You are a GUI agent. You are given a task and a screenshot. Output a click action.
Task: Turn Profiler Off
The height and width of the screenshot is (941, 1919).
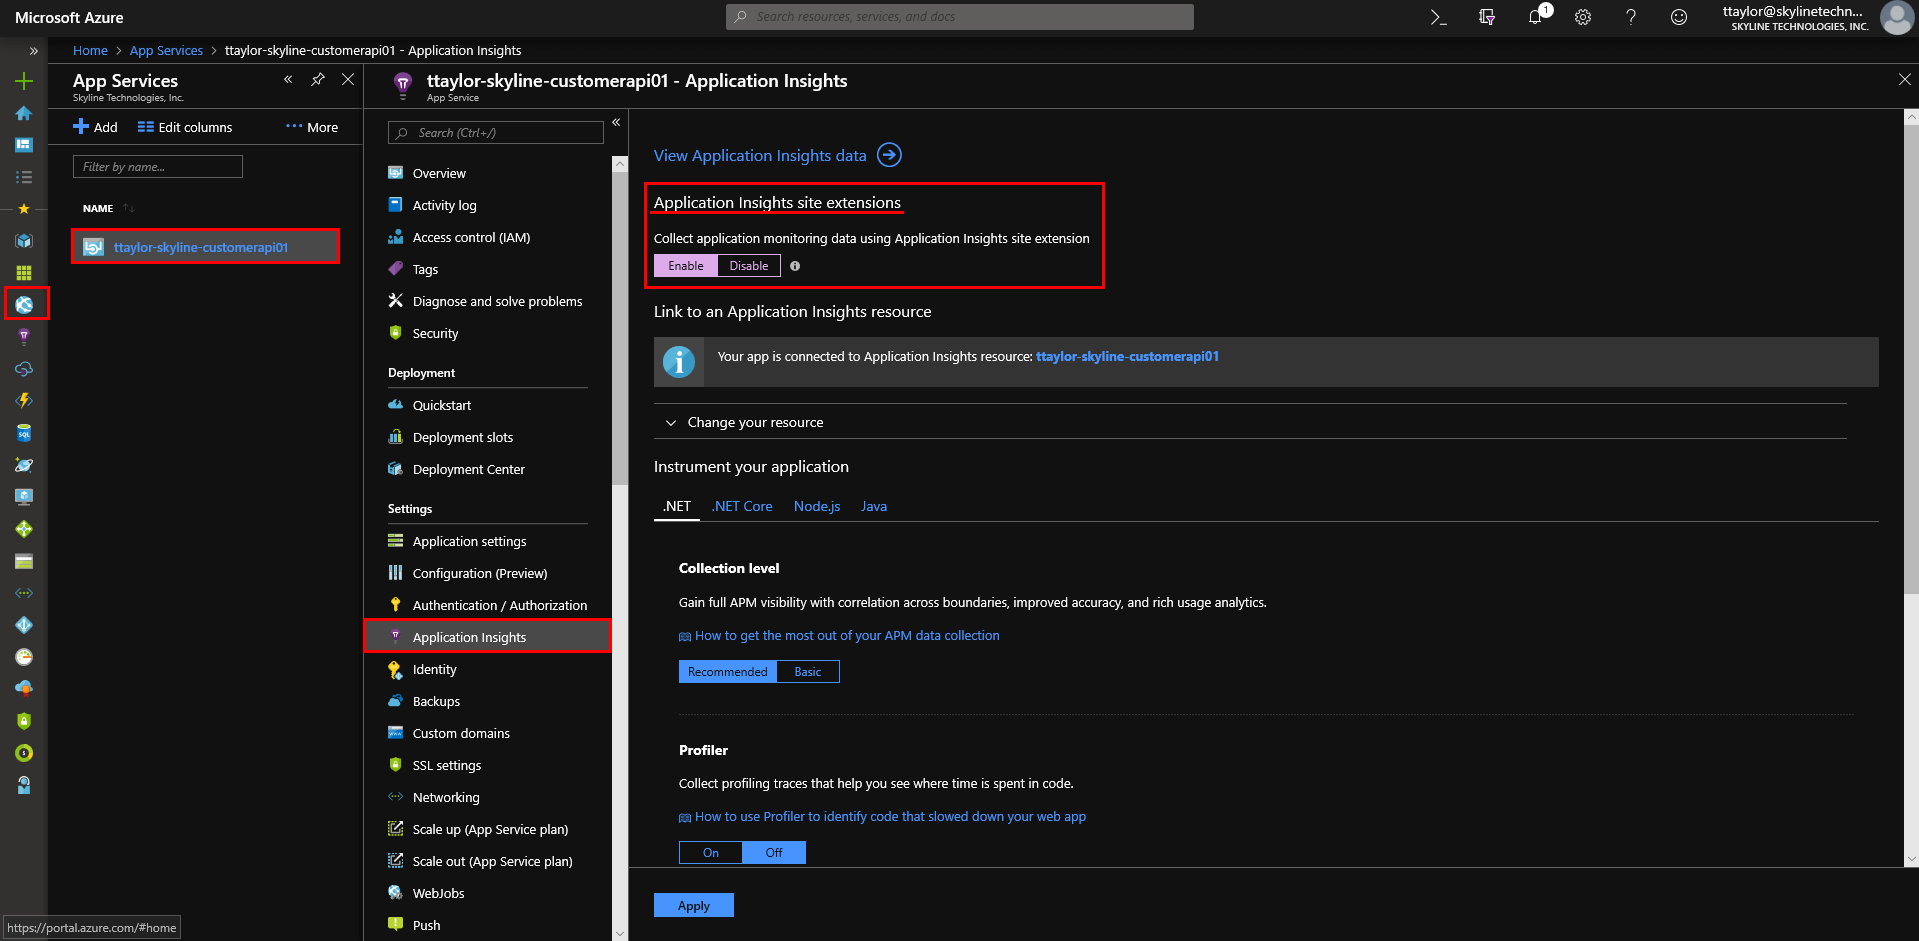coord(774,853)
